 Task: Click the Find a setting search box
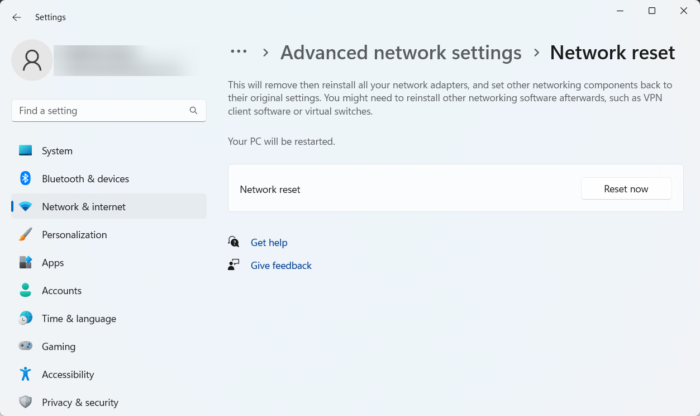(100, 111)
